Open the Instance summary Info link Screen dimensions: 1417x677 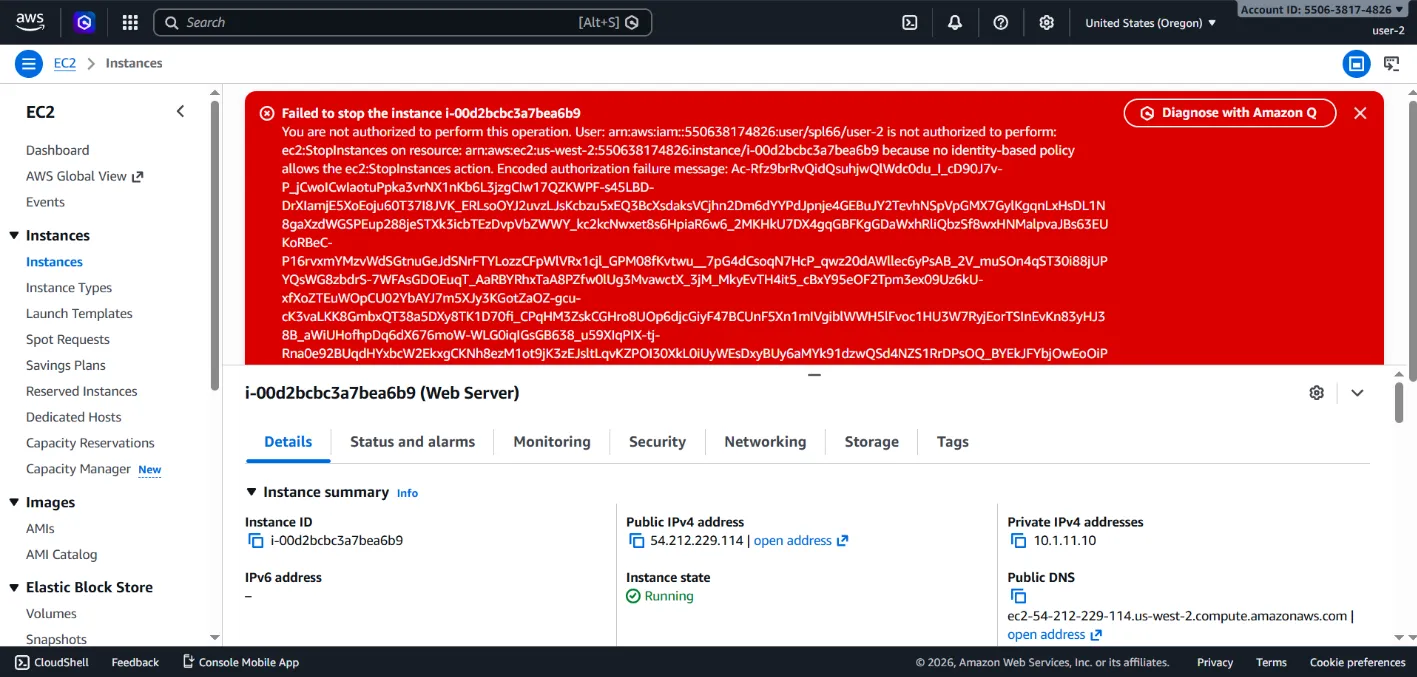click(407, 493)
